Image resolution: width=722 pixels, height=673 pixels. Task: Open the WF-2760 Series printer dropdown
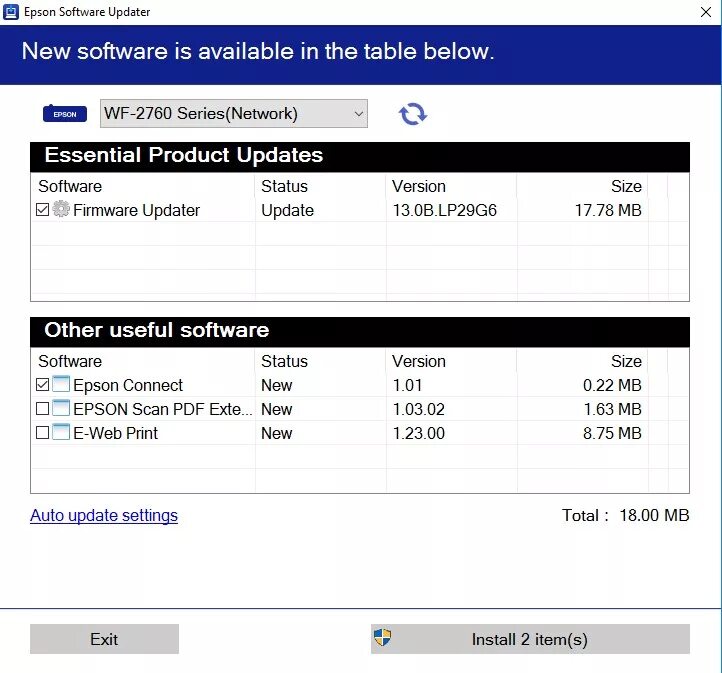point(234,113)
